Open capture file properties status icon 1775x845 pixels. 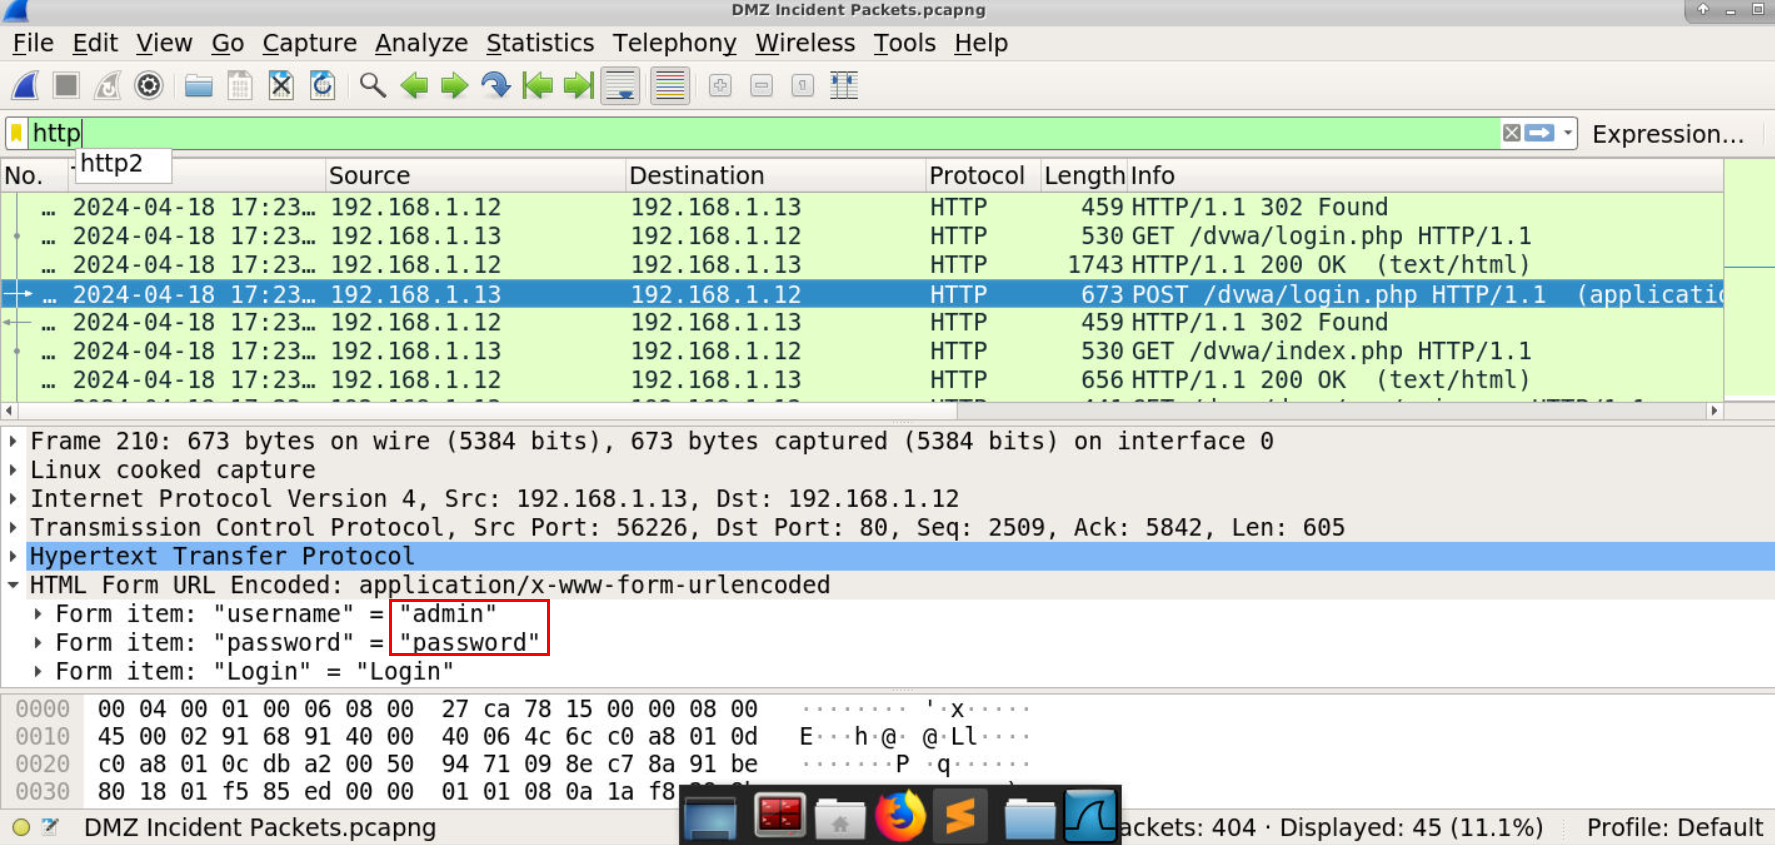click(x=50, y=827)
